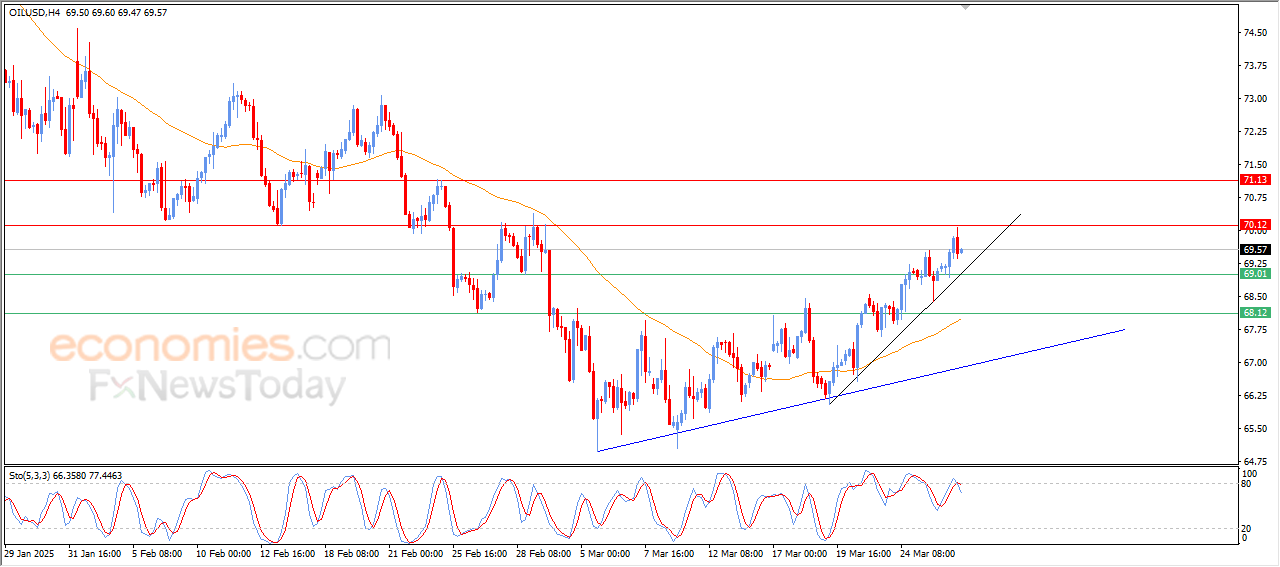This screenshot has height=567, width=1280.
Task: Click the 24 Mar 08:00 date label
Action: tap(927, 552)
